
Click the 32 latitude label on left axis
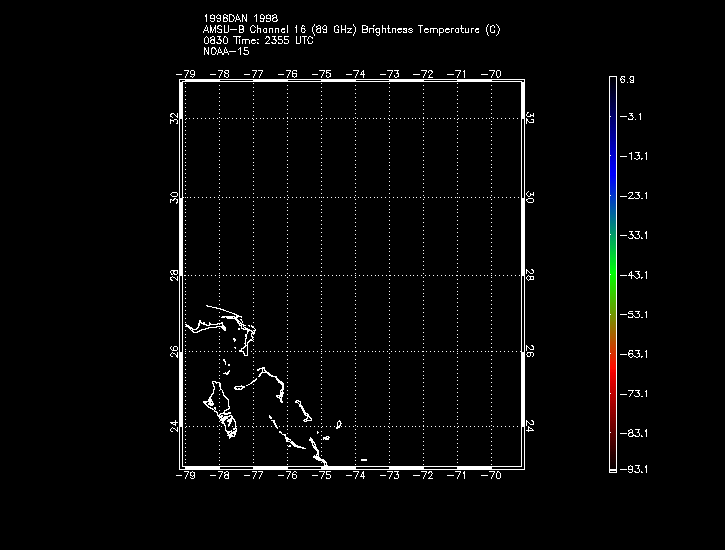(x=174, y=118)
